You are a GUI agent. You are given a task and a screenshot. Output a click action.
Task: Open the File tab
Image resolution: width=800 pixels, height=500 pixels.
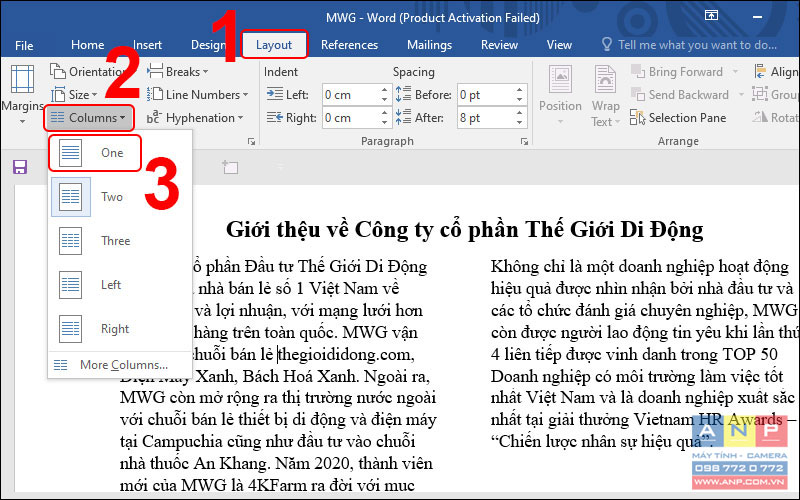pyautogui.click(x=24, y=45)
